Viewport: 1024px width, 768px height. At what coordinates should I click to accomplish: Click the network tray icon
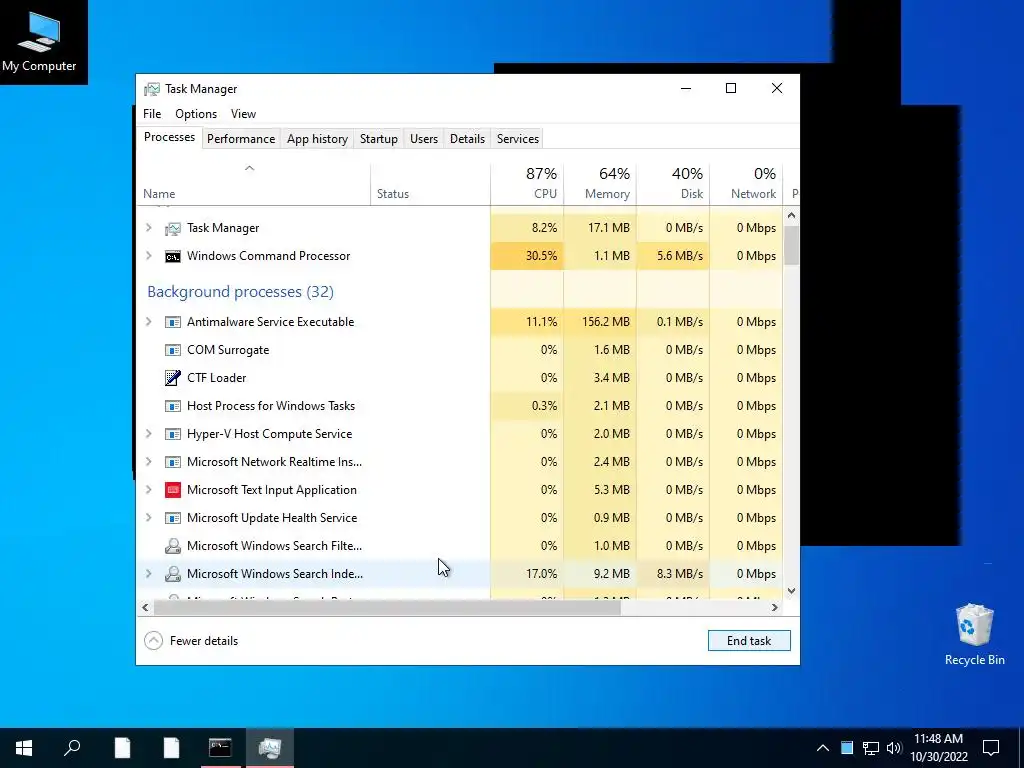tap(871, 748)
